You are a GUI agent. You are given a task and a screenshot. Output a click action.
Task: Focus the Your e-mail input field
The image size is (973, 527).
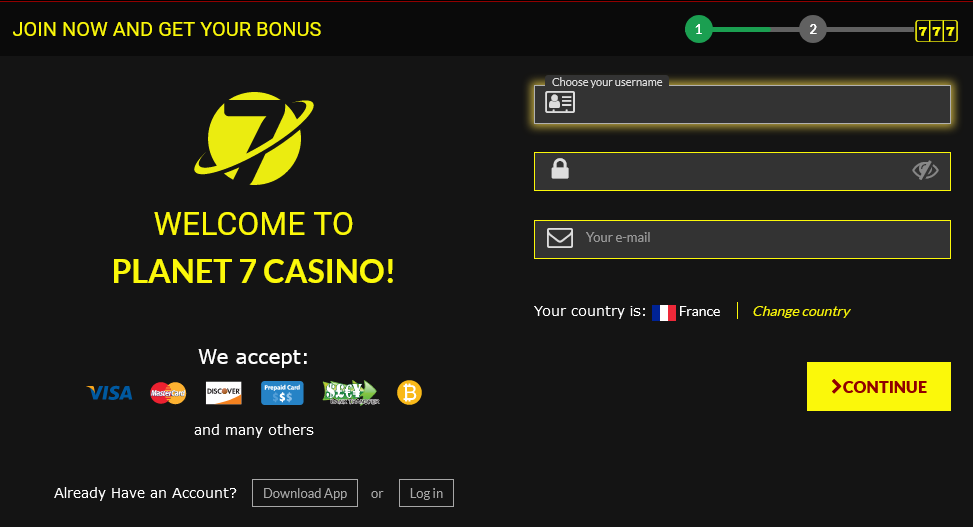coord(742,239)
